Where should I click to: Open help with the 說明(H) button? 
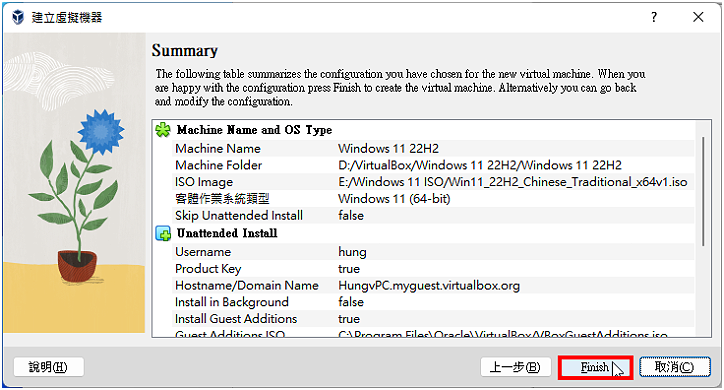pyautogui.click(x=48, y=367)
